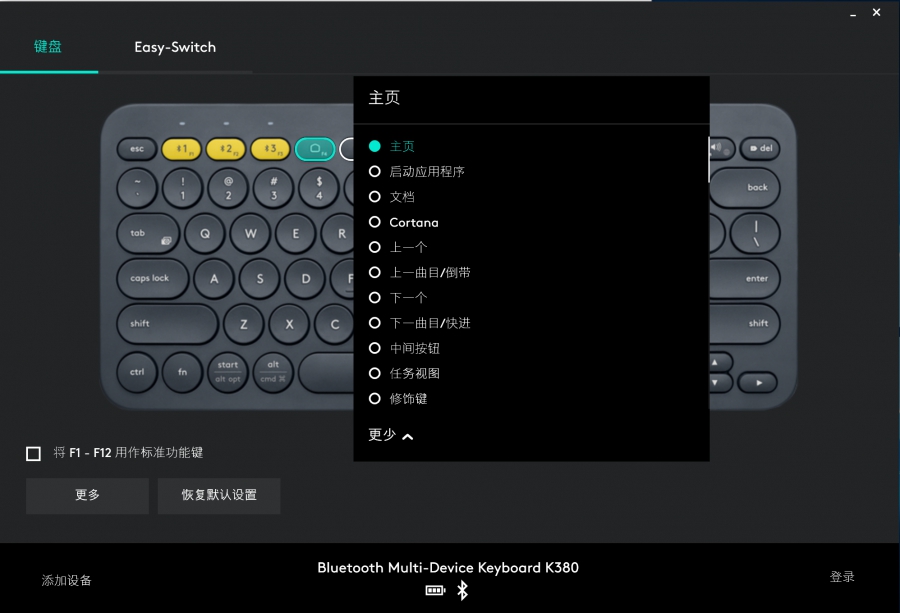The width and height of the screenshot is (900, 613).
Task: Switch to the 键盘 tab
Action: tap(48, 47)
